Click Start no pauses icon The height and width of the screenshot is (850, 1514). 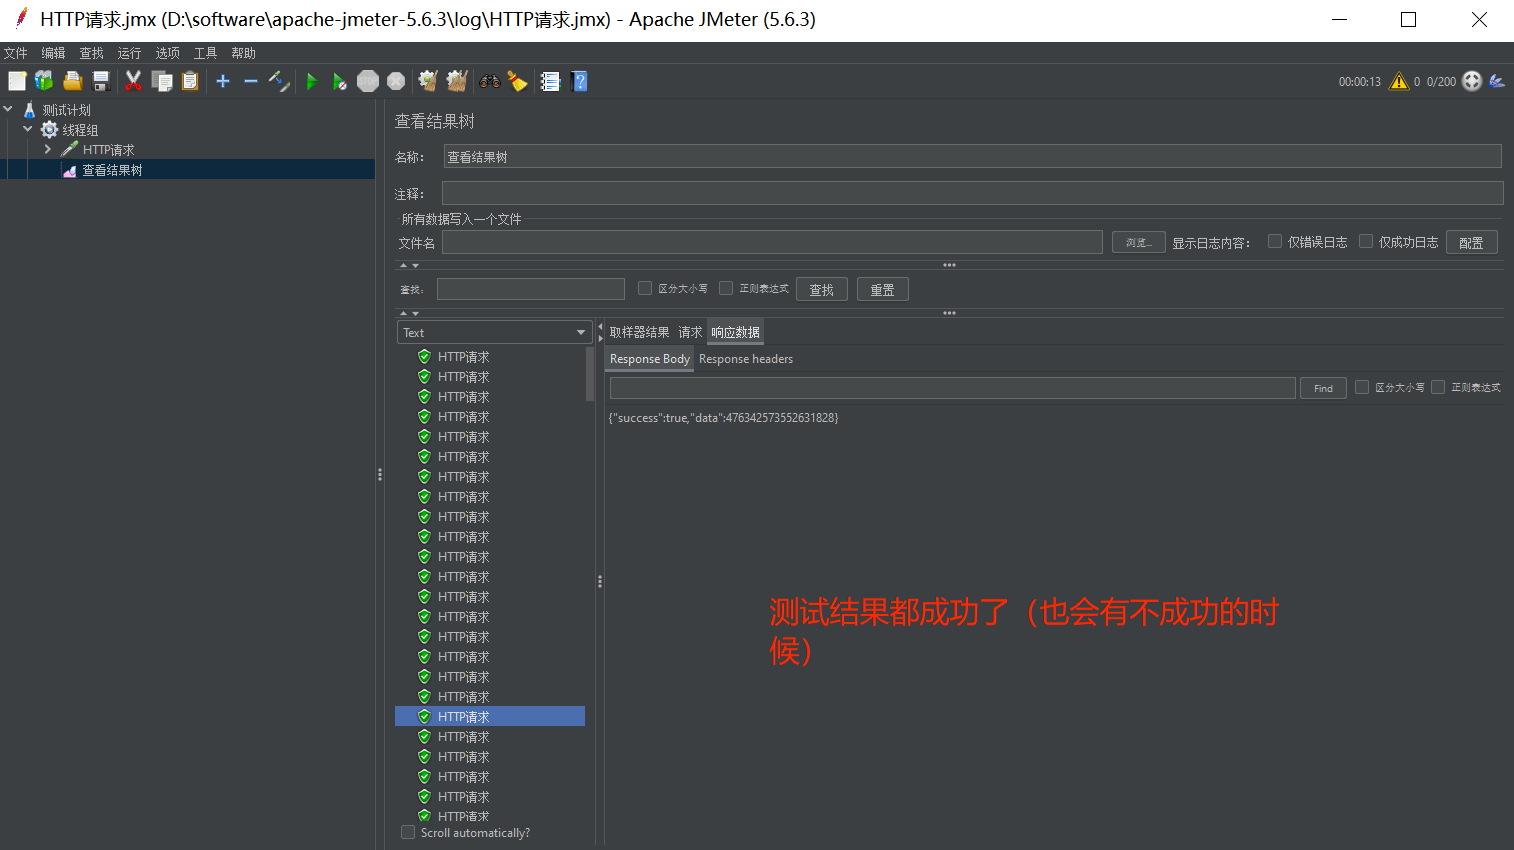tap(340, 81)
